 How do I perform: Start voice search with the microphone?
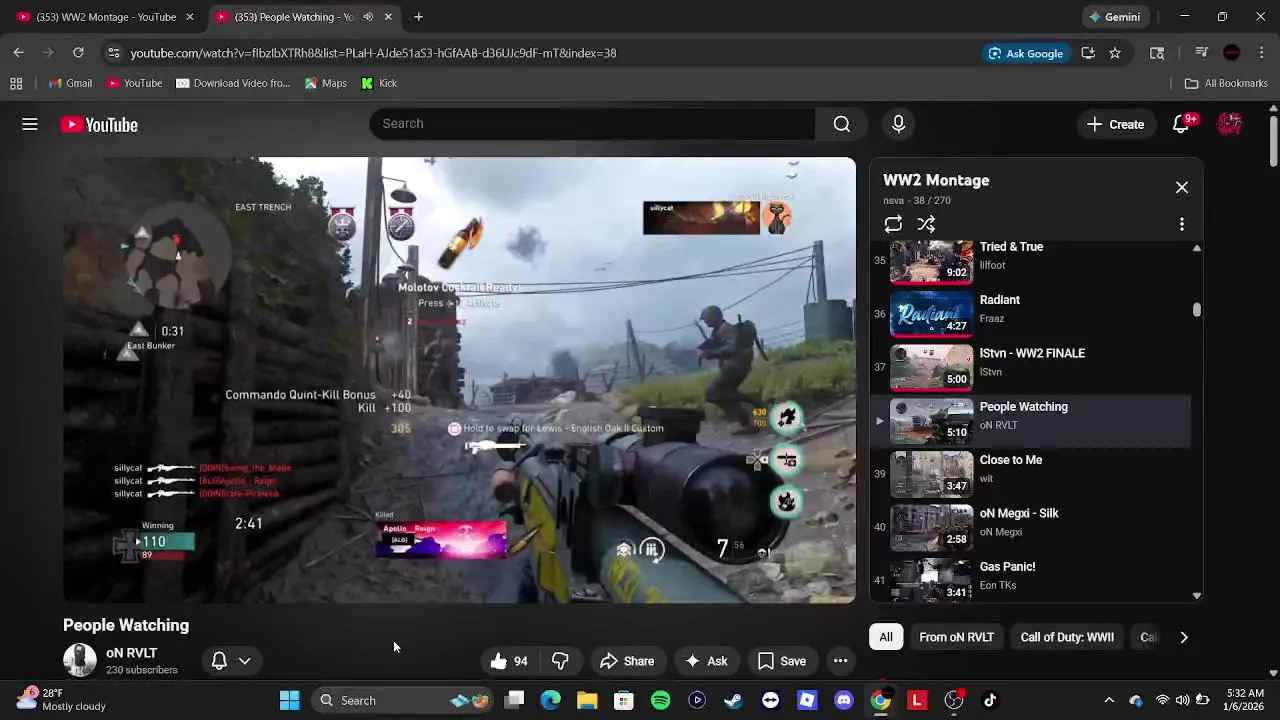click(898, 124)
